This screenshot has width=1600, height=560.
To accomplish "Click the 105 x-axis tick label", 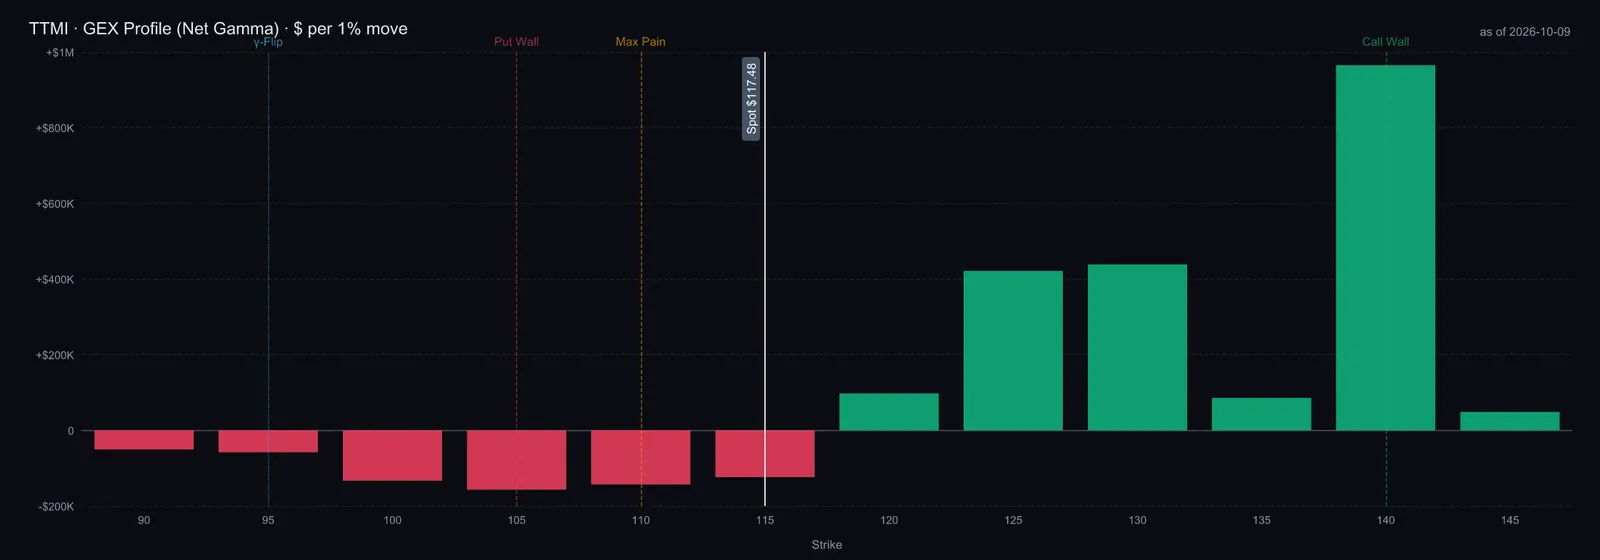I will click(516, 520).
